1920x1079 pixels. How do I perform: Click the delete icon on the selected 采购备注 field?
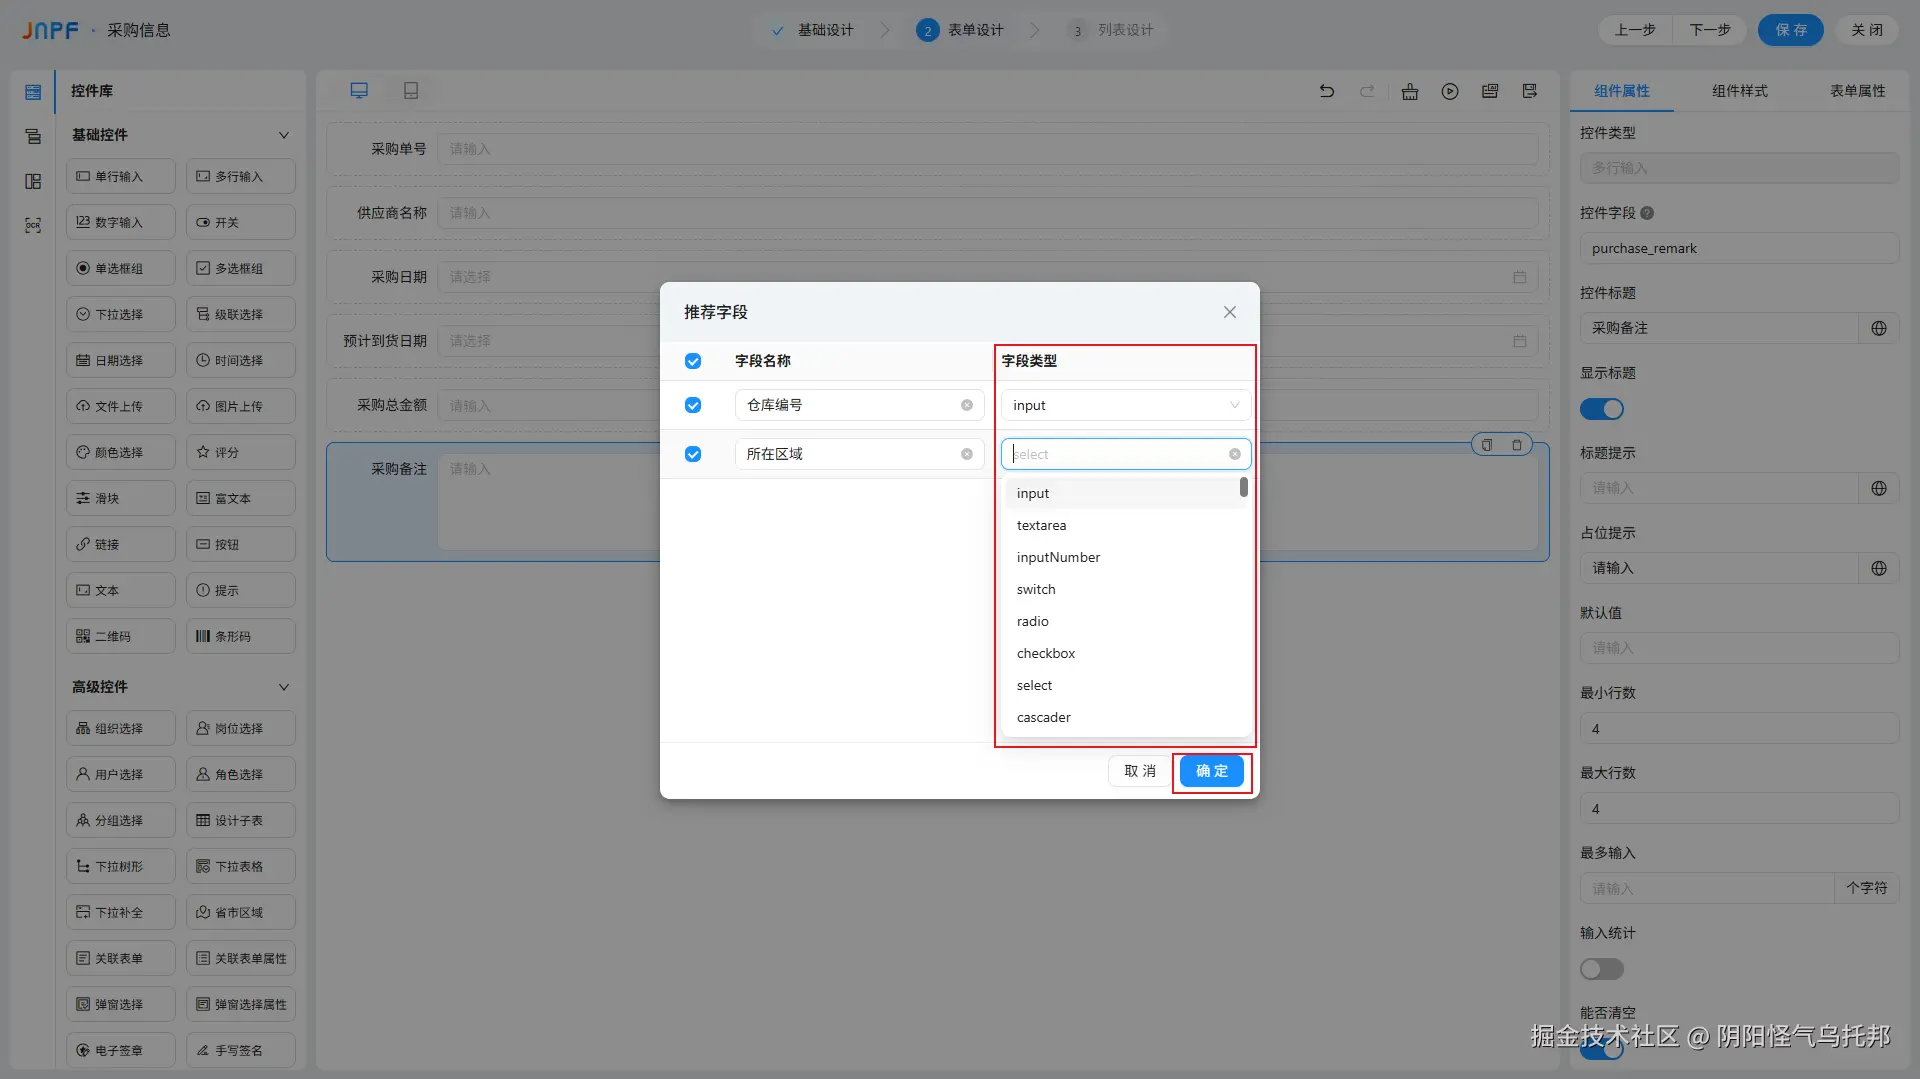[x=1517, y=445]
